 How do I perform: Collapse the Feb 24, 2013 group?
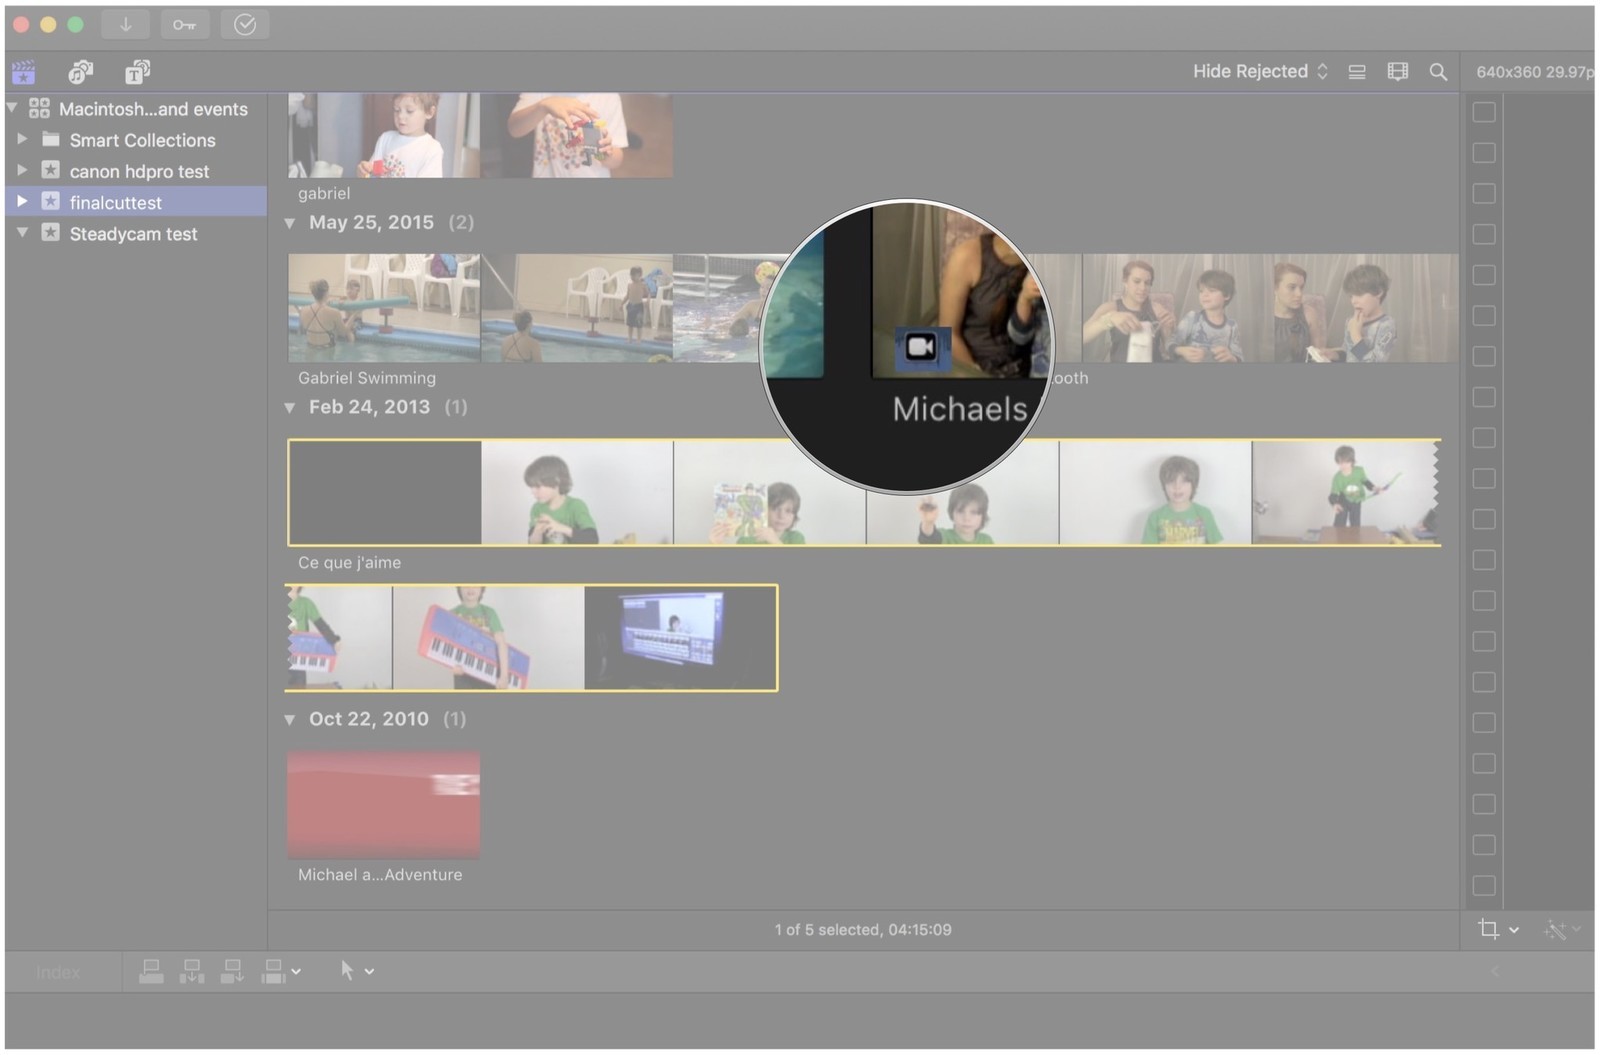290,407
